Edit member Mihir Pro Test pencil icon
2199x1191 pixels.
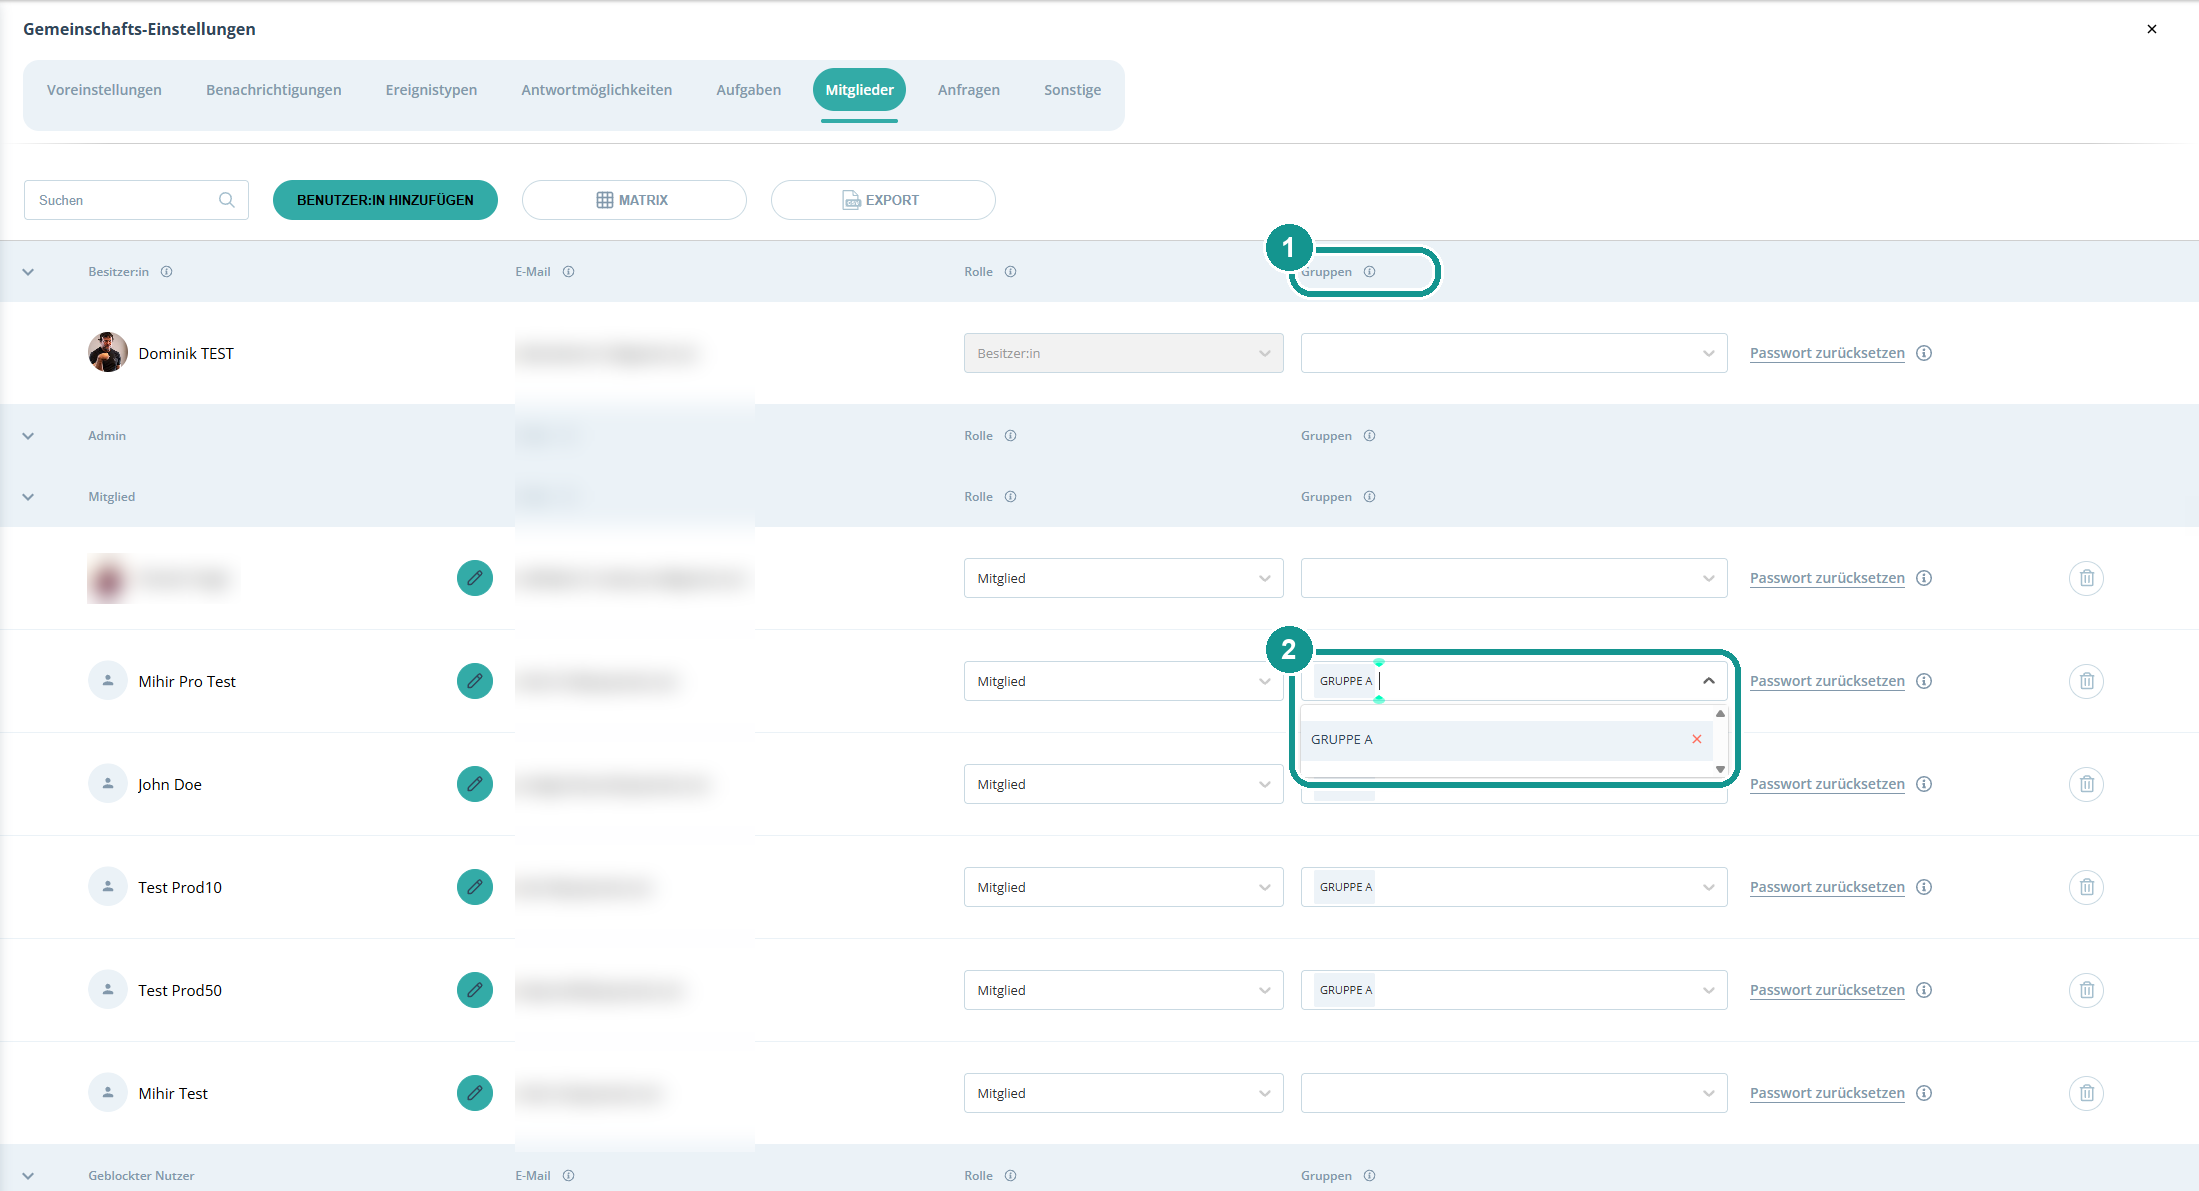(475, 681)
